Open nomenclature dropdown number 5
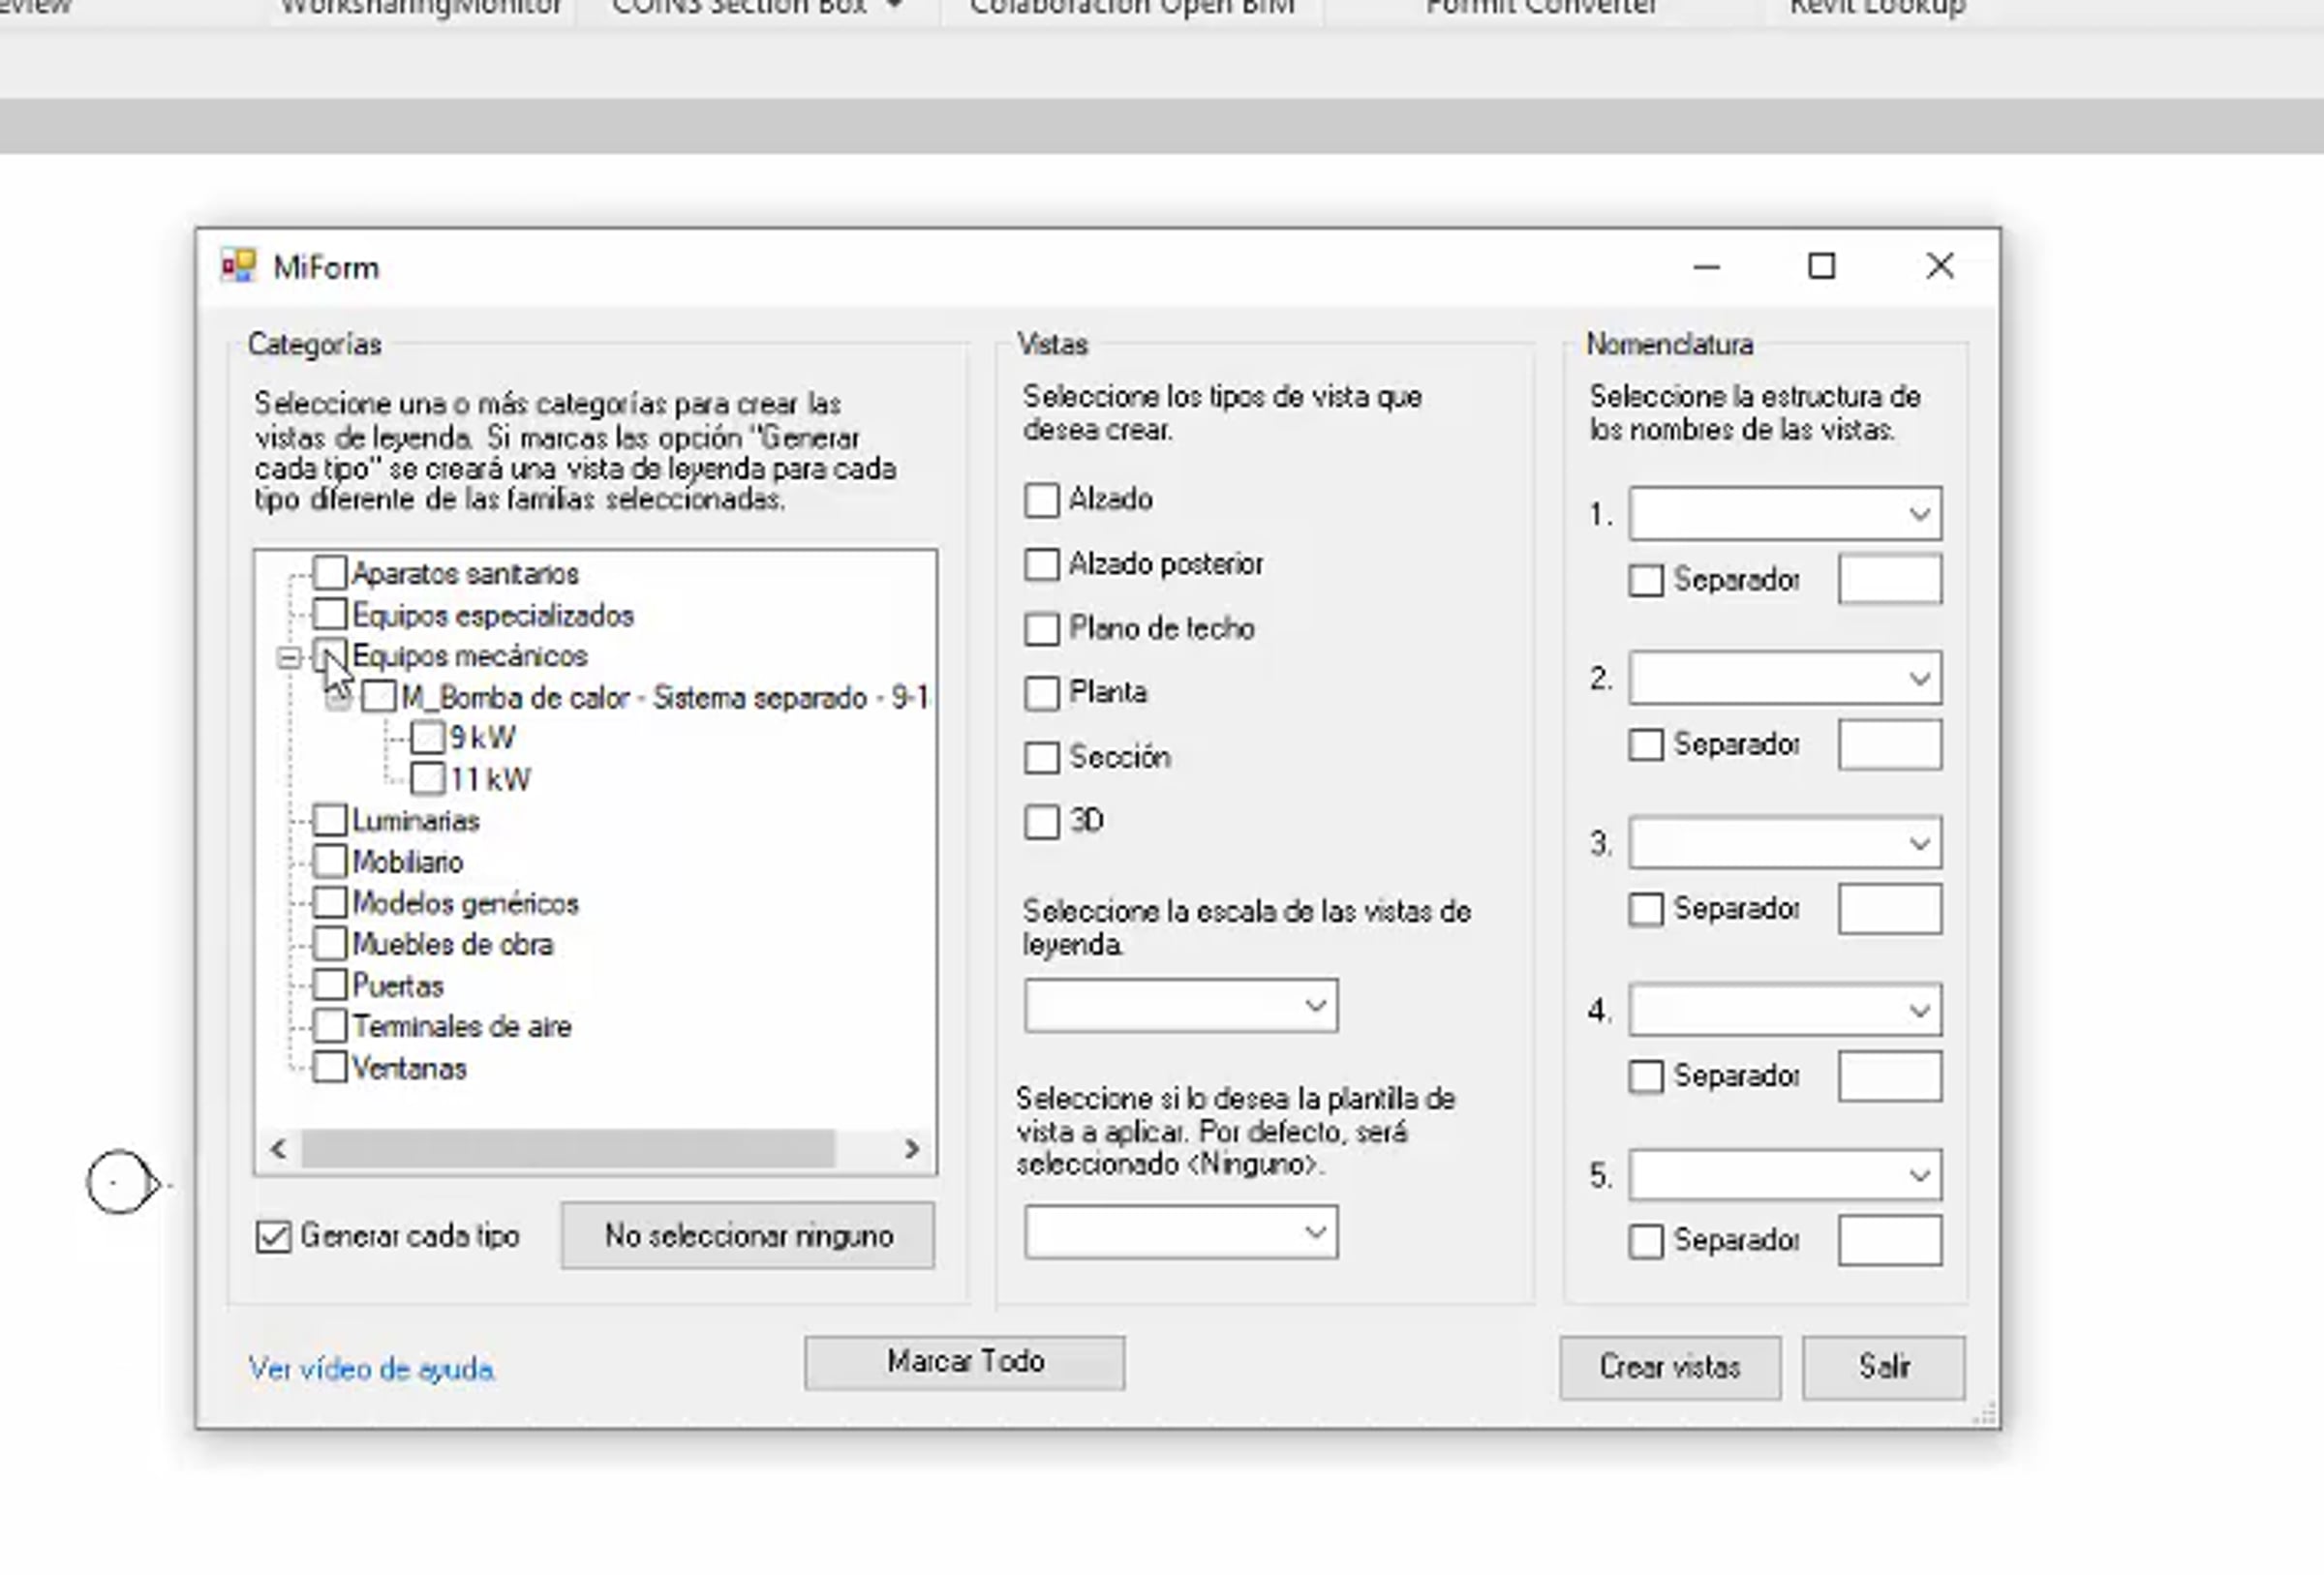 [1785, 1175]
